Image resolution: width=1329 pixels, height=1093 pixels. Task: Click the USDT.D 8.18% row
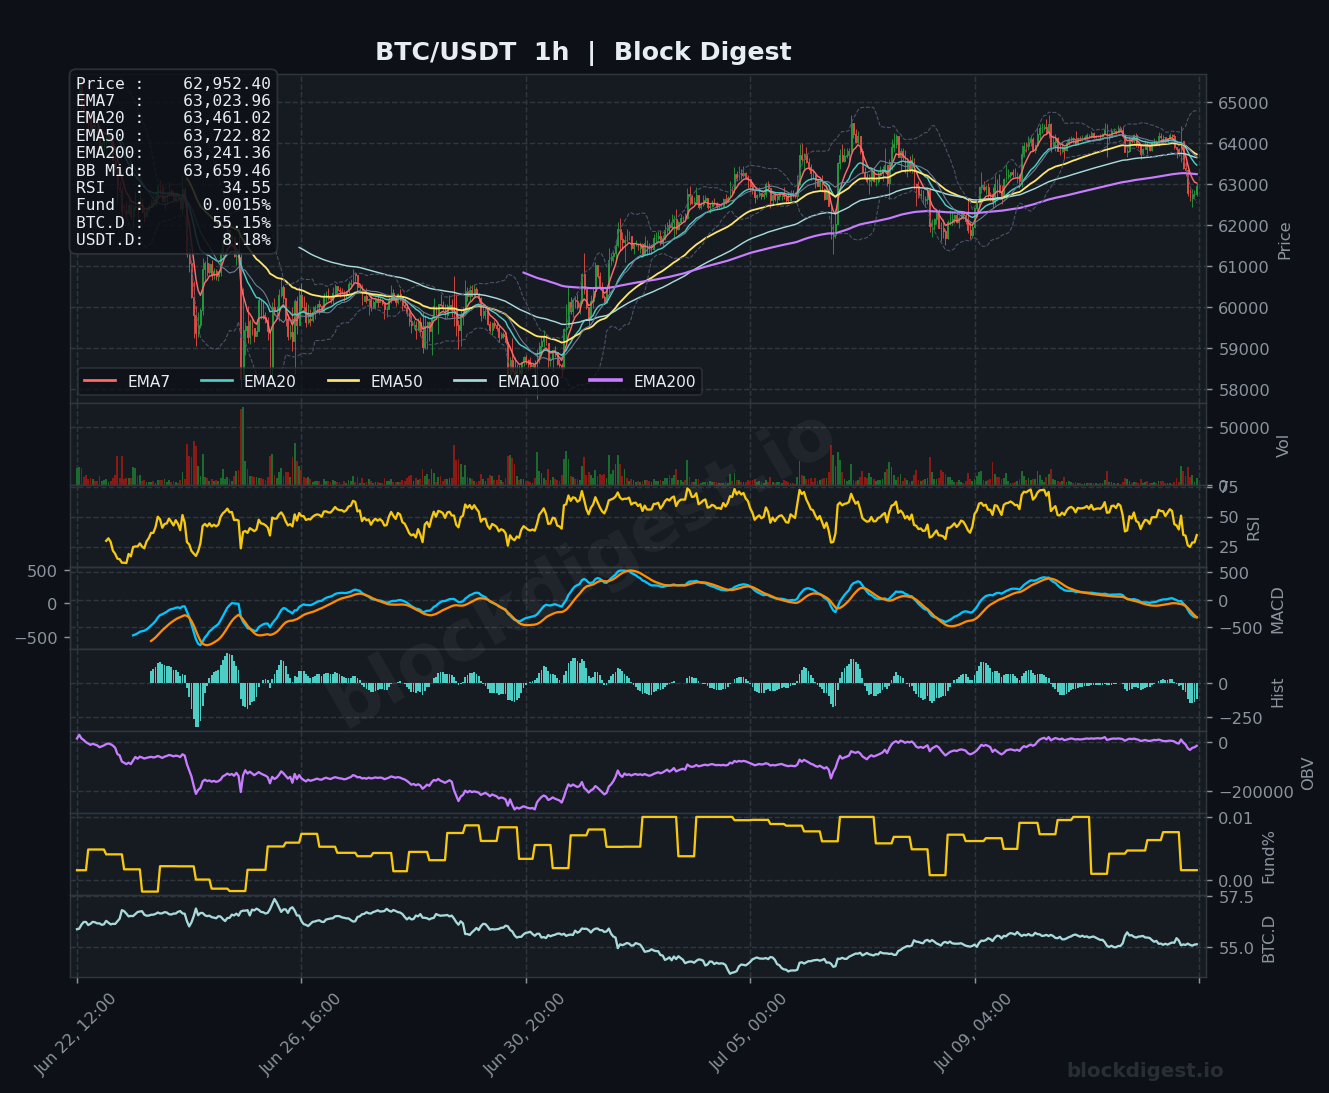(173, 240)
